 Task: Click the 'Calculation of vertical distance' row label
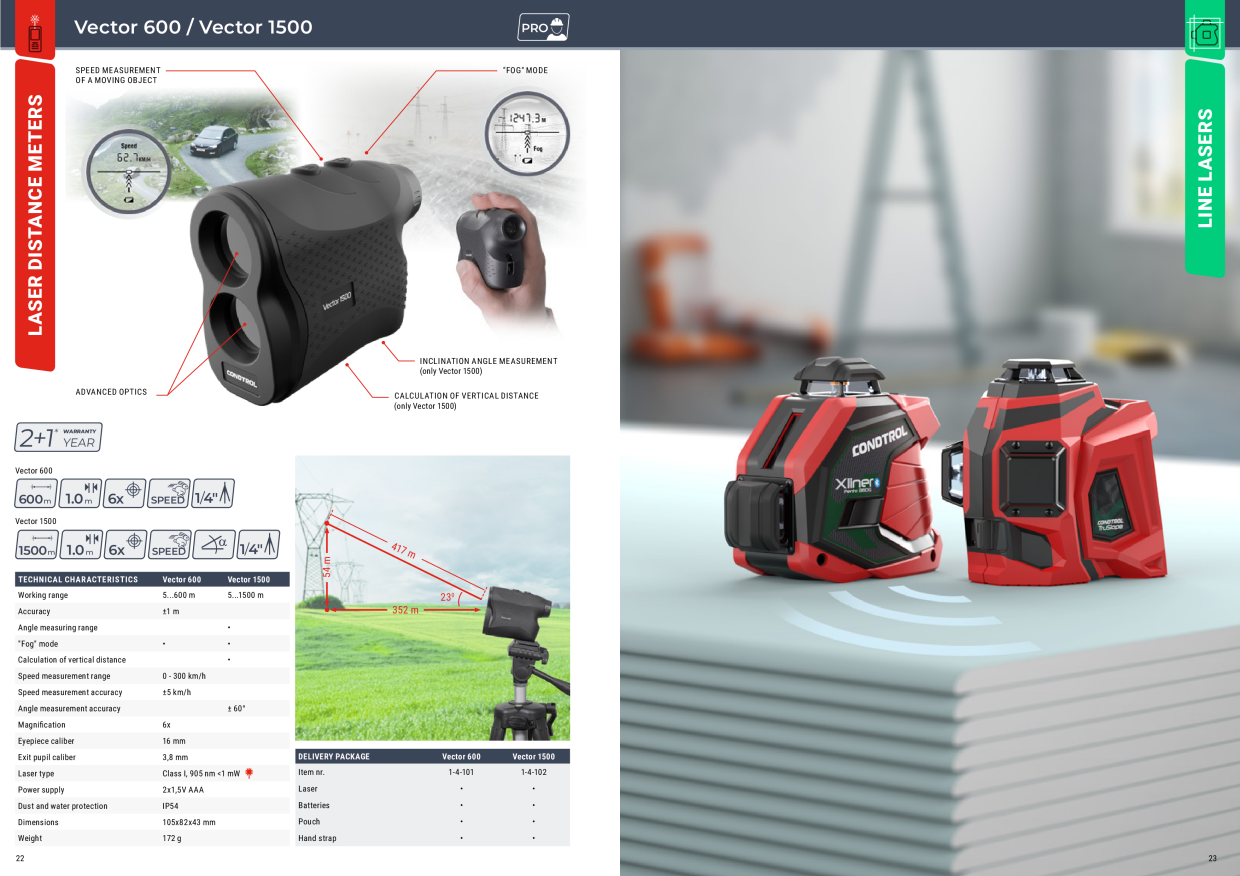tap(72, 660)
